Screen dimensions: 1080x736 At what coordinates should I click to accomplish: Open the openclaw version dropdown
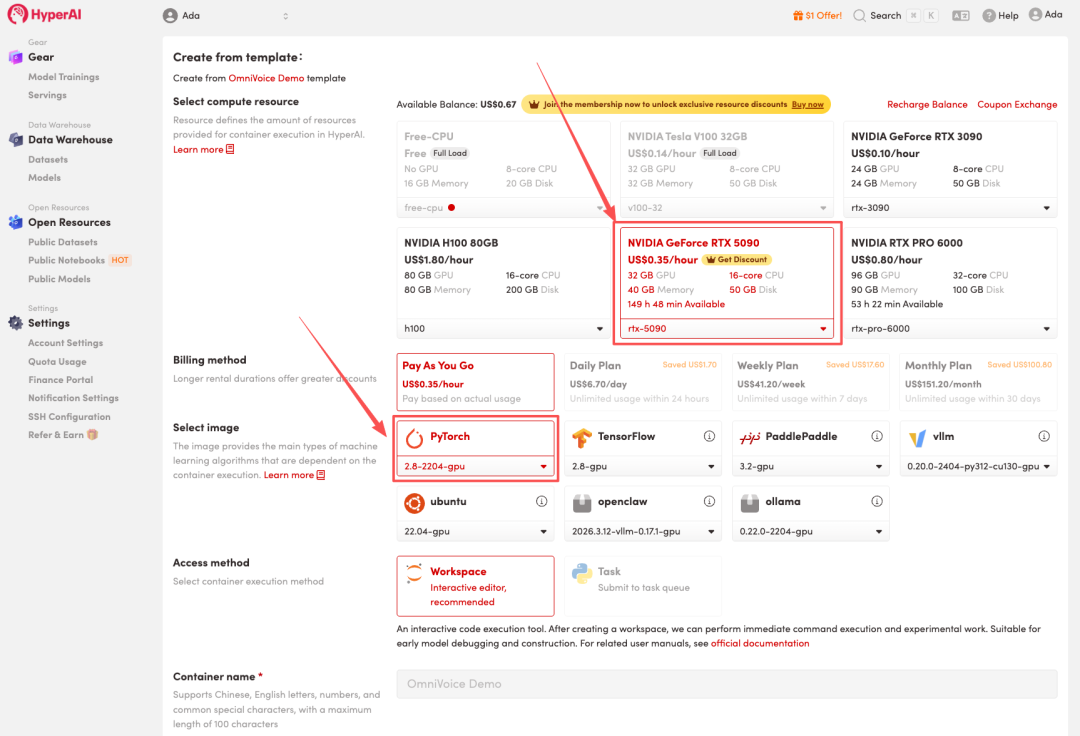pos(643,532)
